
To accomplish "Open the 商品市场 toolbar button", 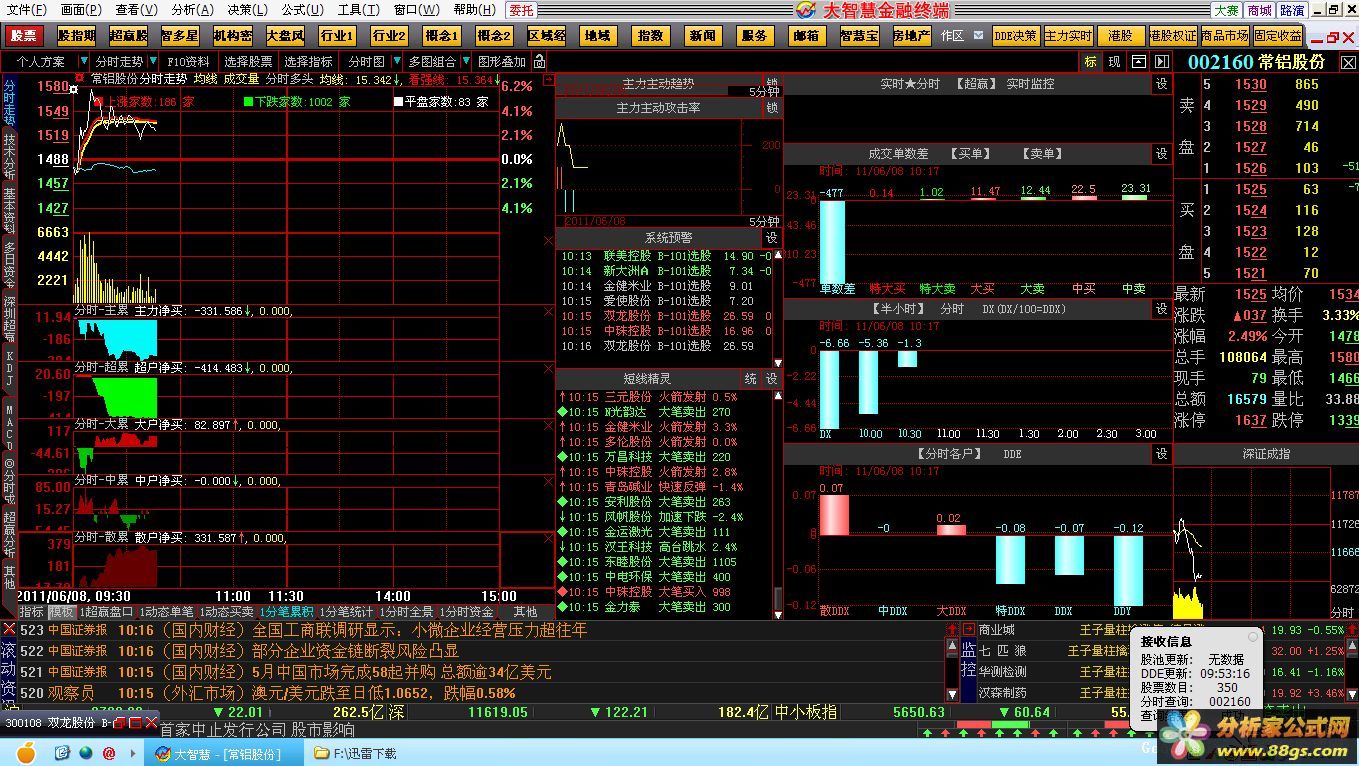I will pos(1224,36).
